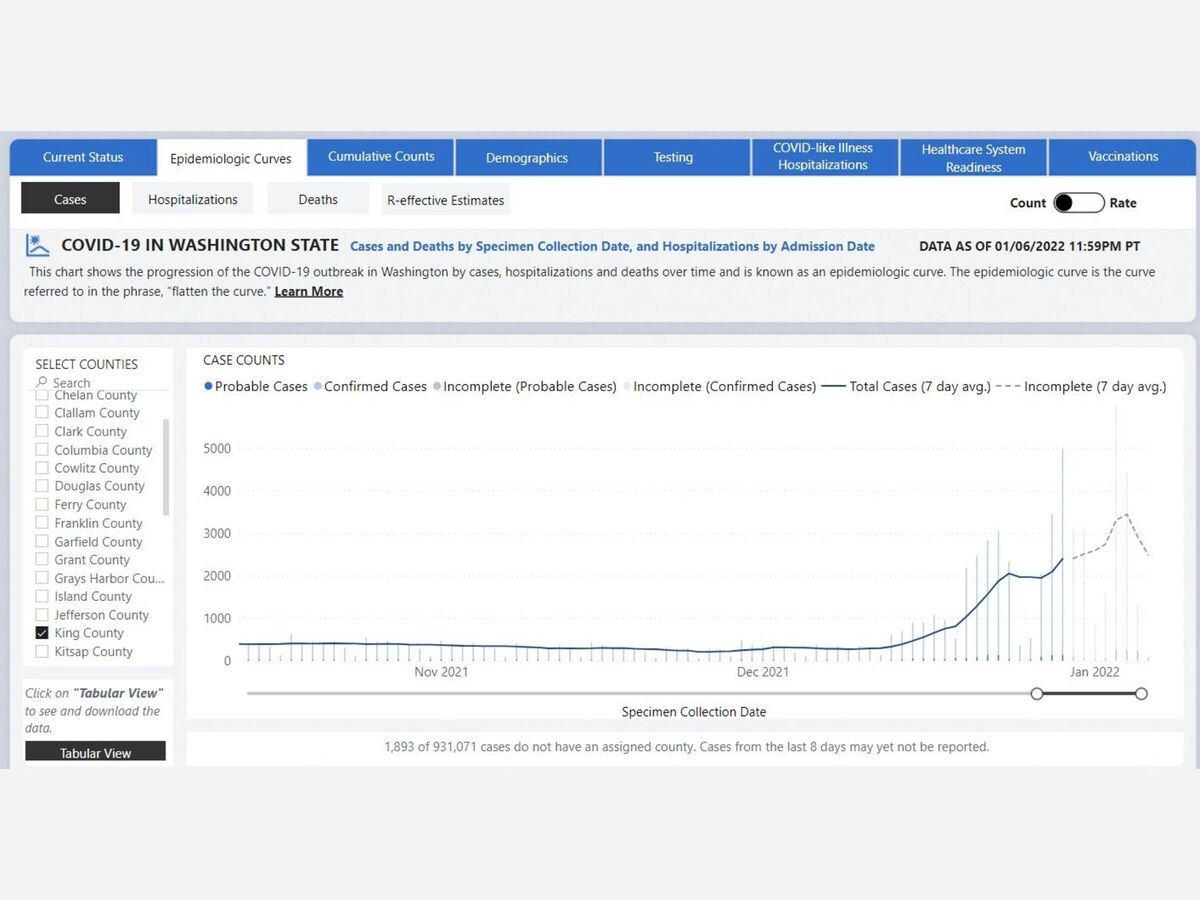Switch to the Cumulative Counts tab

[381, 157]
